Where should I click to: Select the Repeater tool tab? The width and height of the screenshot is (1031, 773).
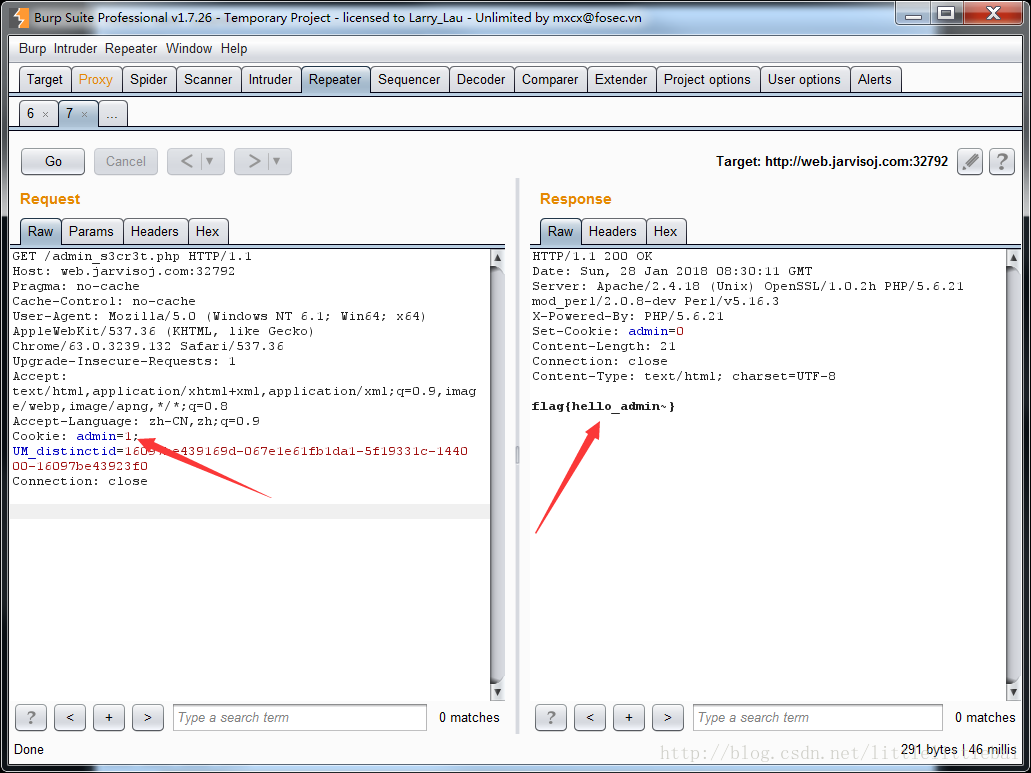point(335,80)
